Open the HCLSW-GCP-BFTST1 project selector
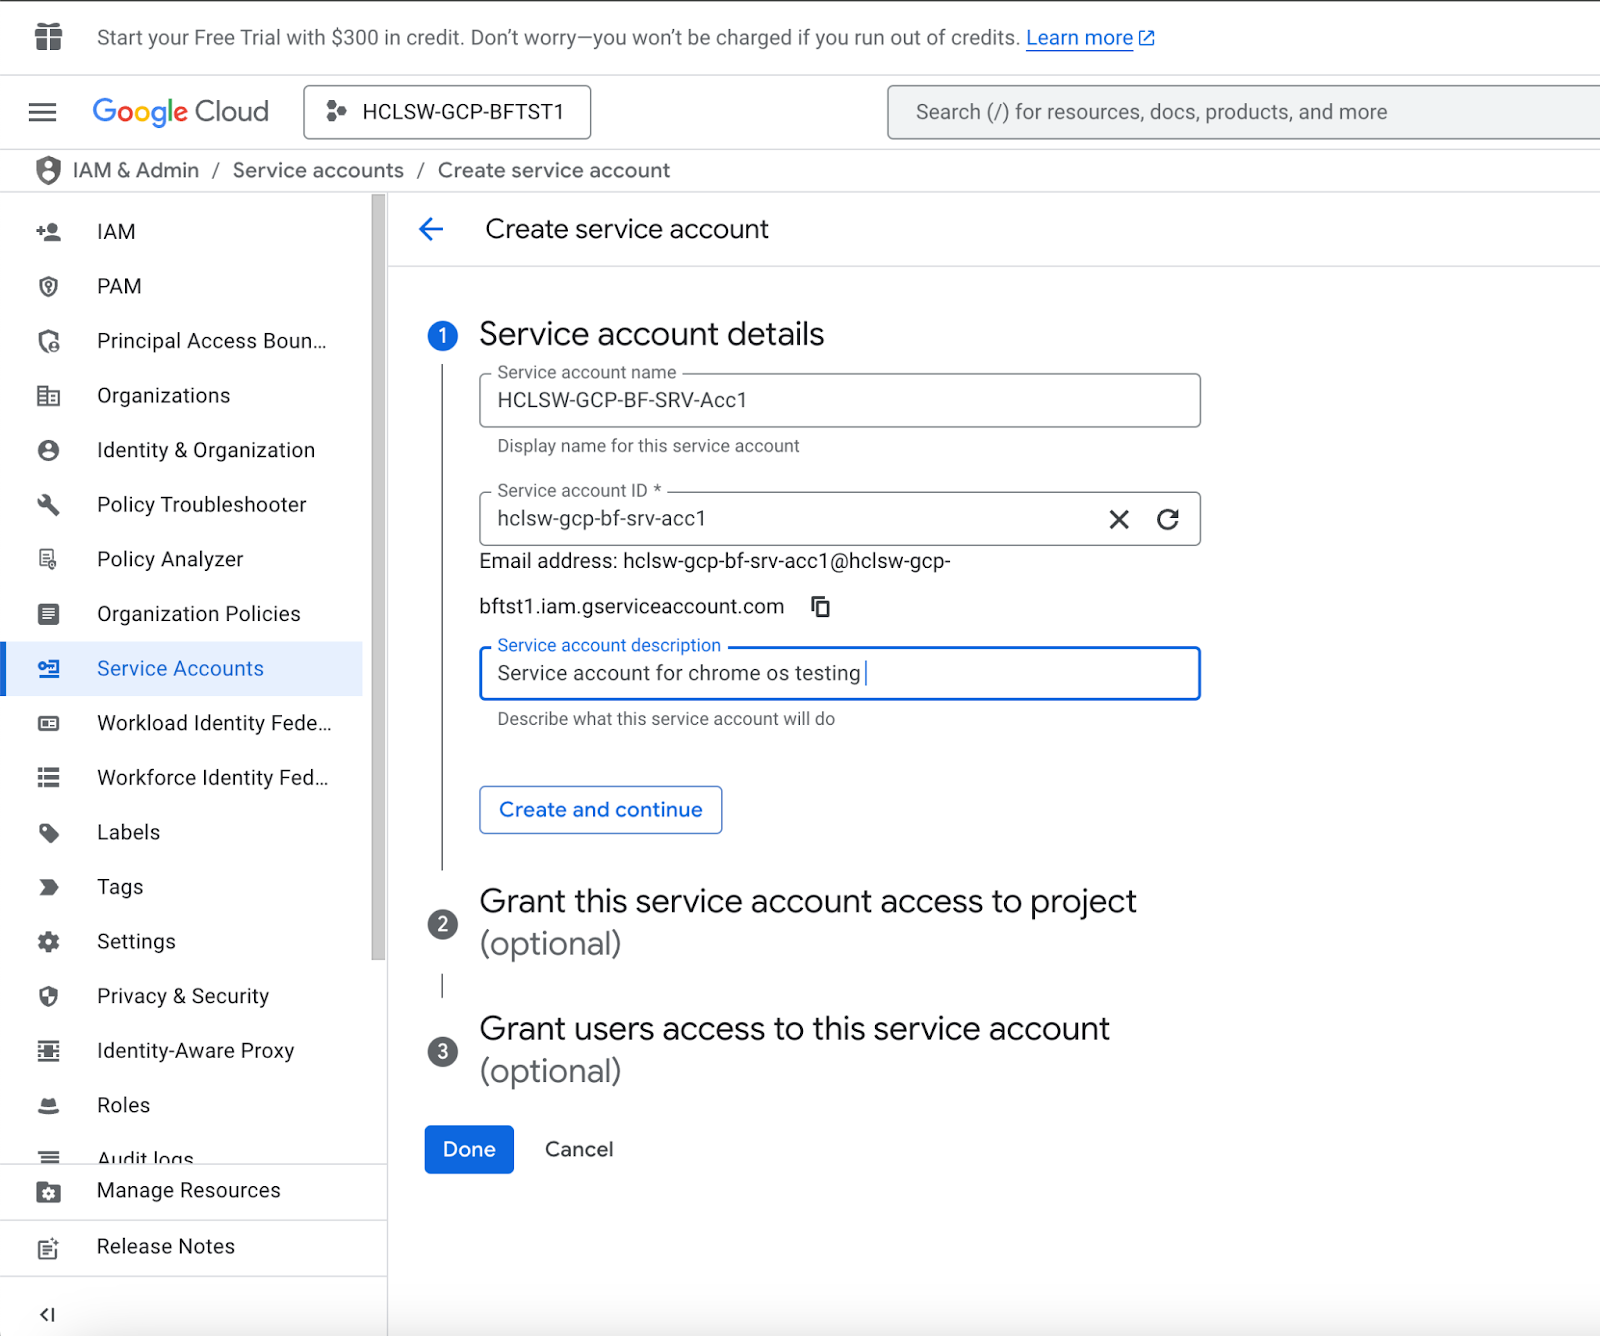This screenshot has width=1600, height=1336. point(447,112)
